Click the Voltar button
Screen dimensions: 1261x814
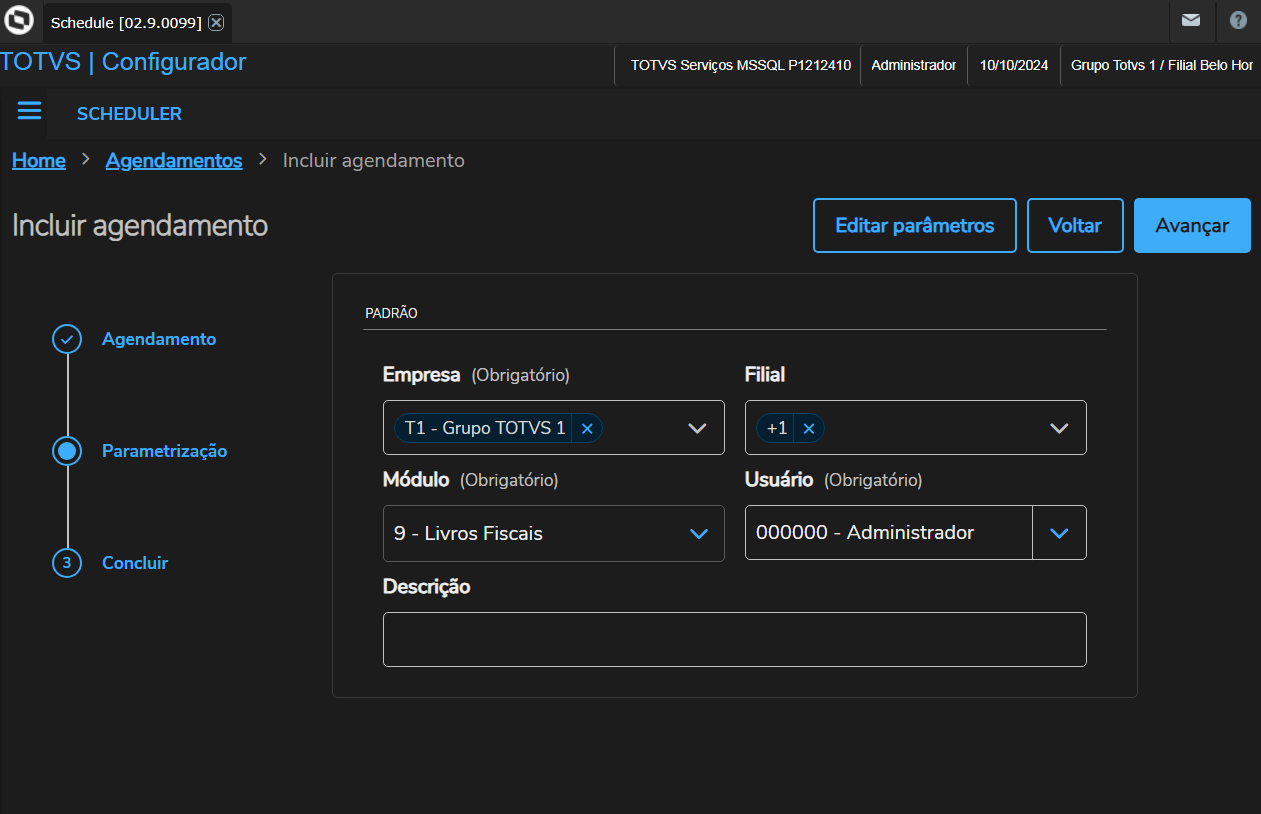1075,225
